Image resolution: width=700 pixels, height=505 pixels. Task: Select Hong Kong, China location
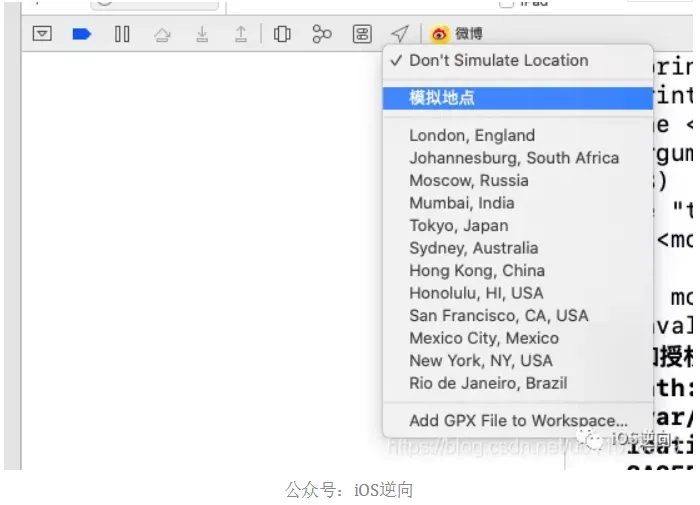518,271
